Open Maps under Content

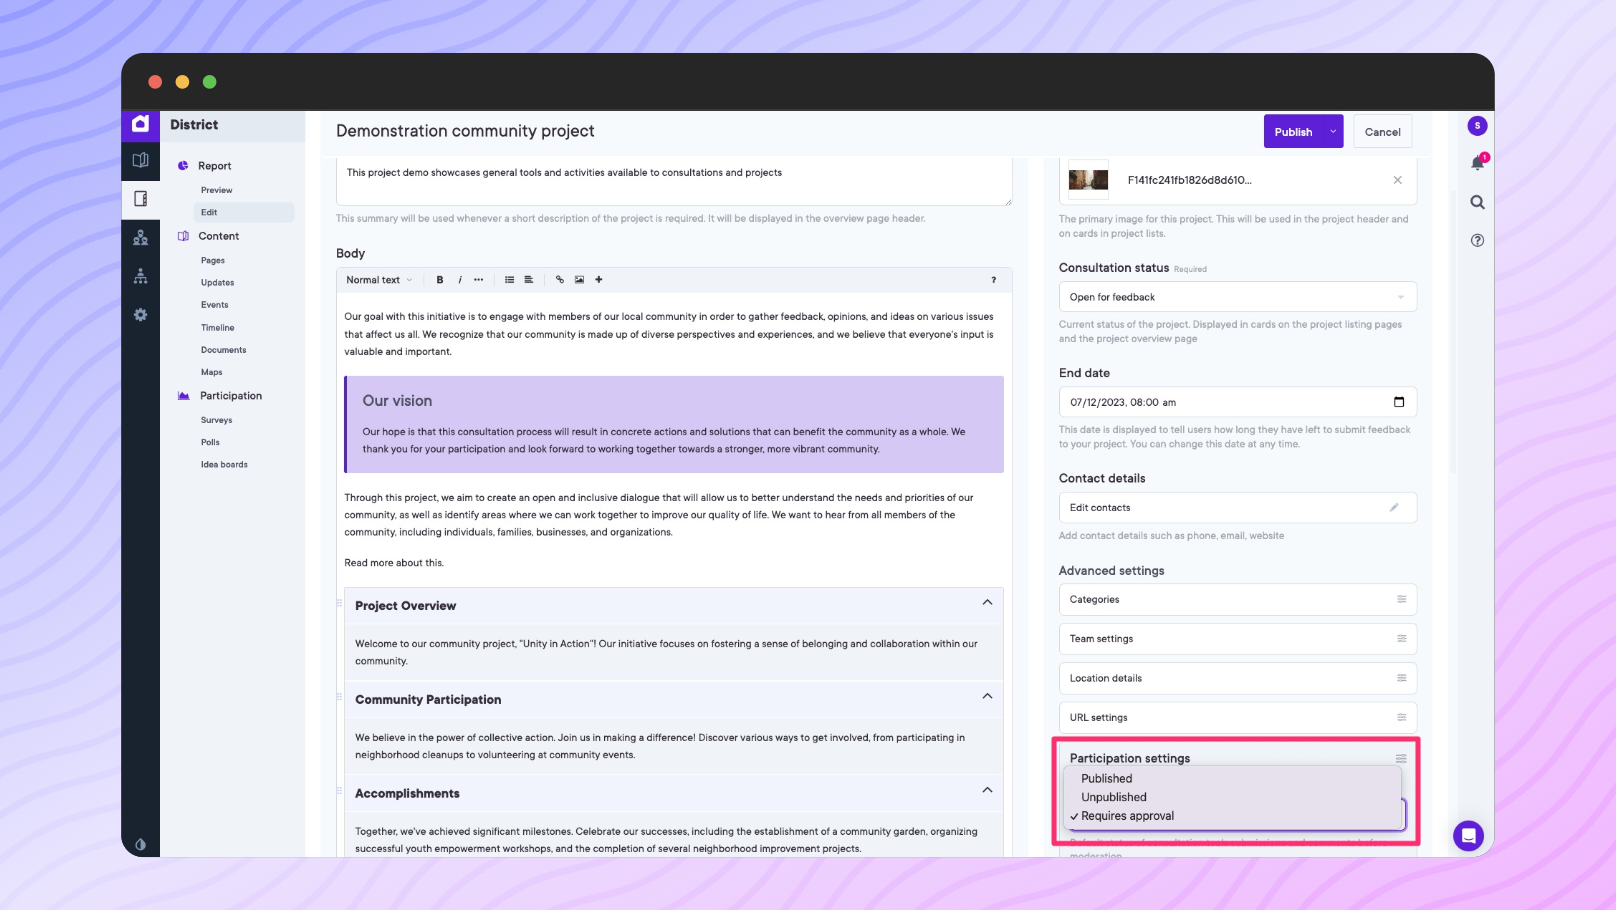tap(212, 372)
